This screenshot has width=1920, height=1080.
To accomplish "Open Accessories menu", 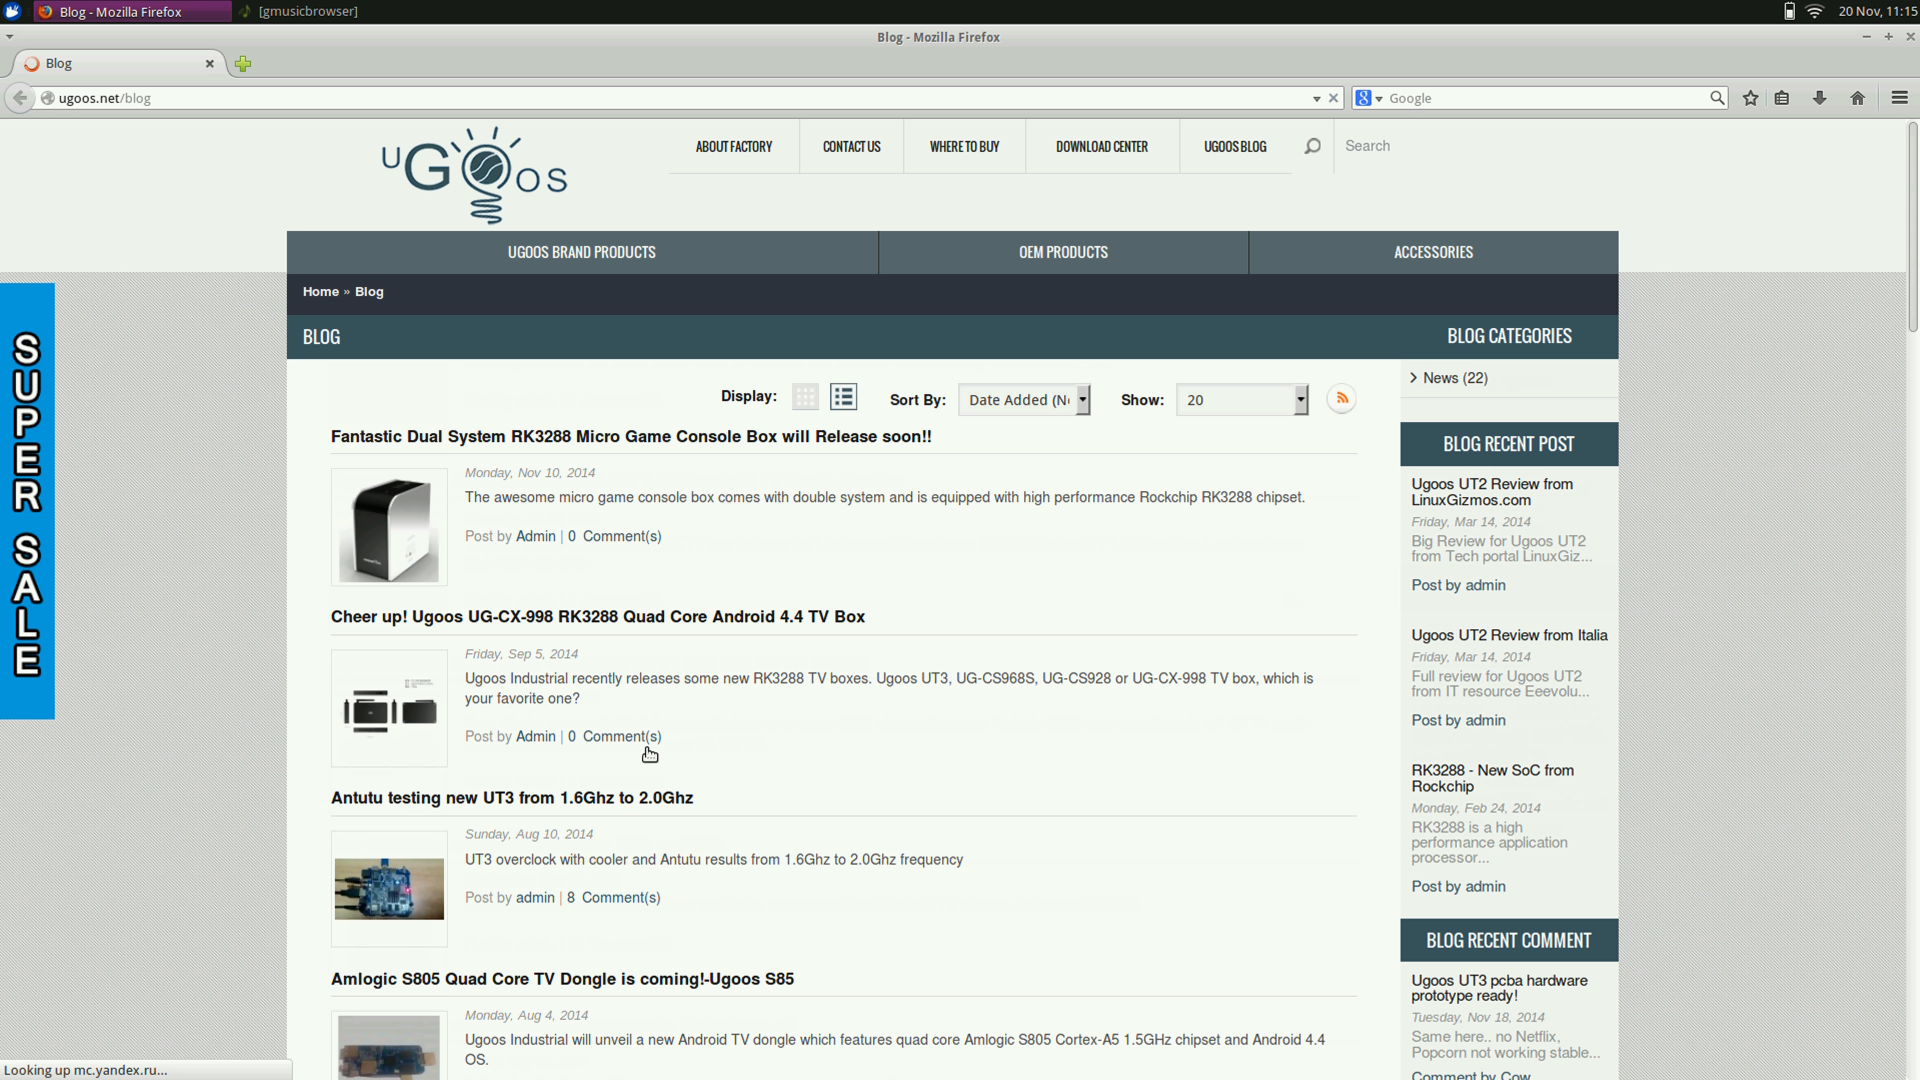I will [x=1433, y=252].
